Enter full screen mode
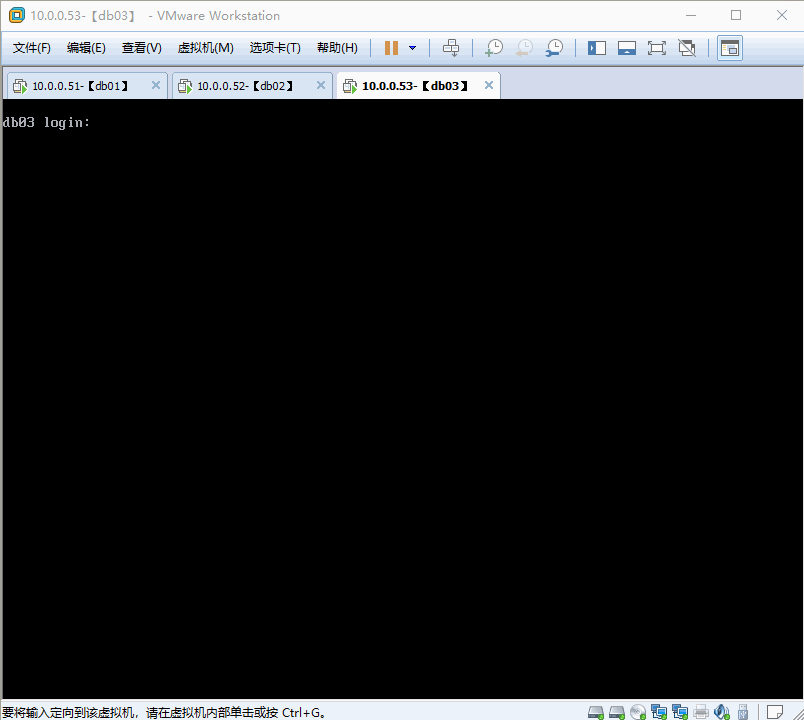Viewport: 804px width, 720px height. point(657,48)
